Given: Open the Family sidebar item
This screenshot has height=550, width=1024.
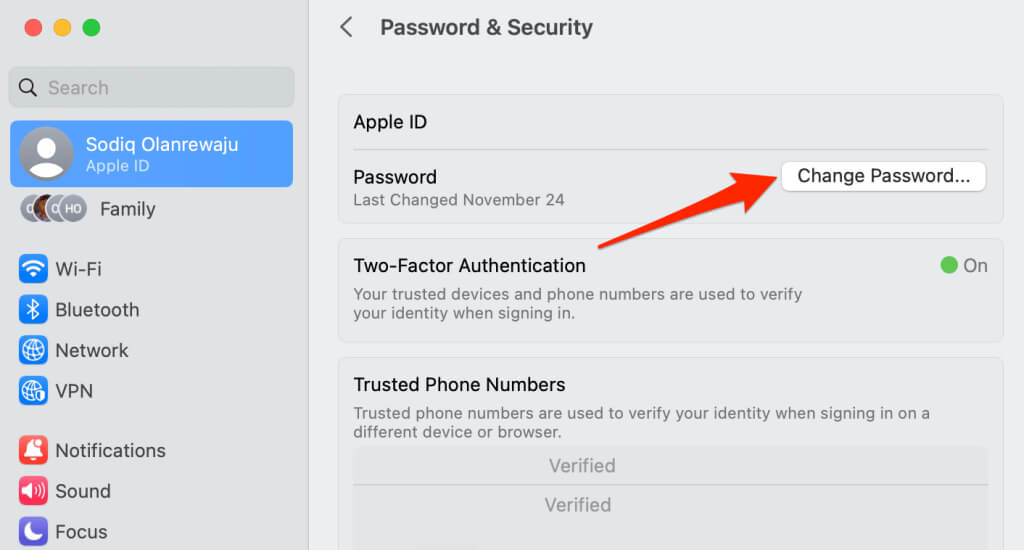Looking at the screenshot, I should (x=152, y=208).
